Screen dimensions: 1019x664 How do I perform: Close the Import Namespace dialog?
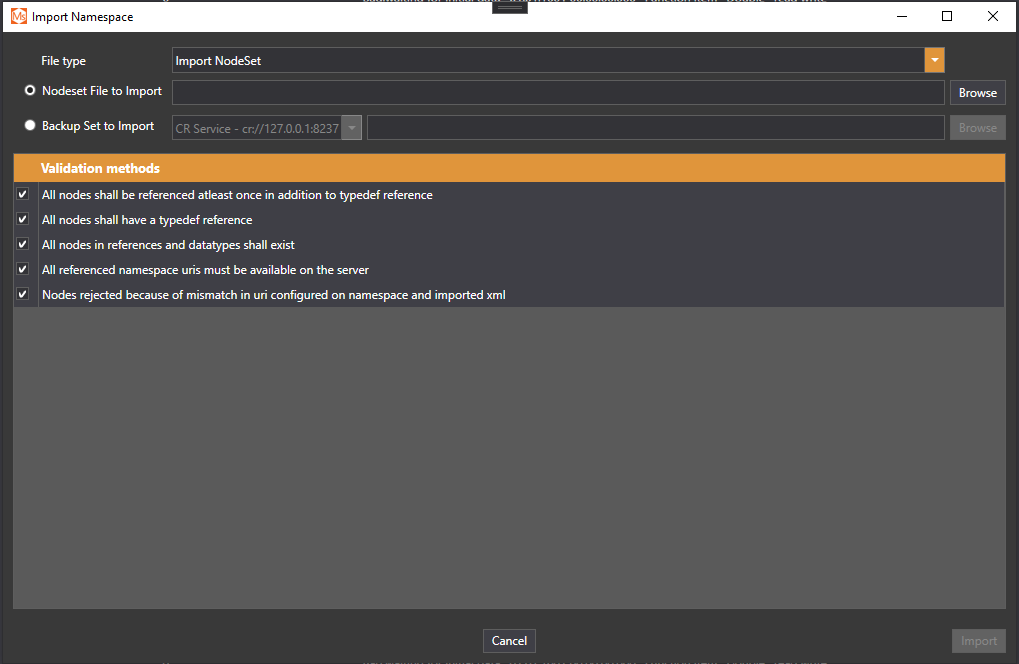click(992, 16)
